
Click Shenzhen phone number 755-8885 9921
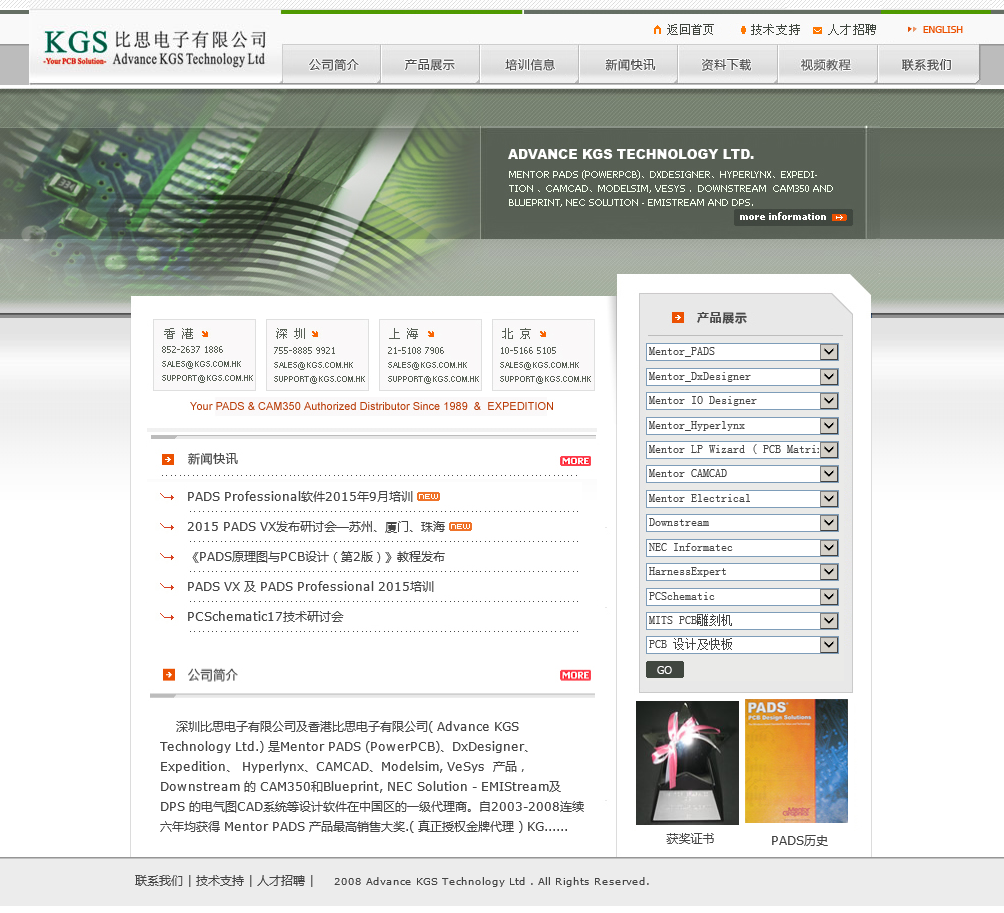tap(304, 351)
